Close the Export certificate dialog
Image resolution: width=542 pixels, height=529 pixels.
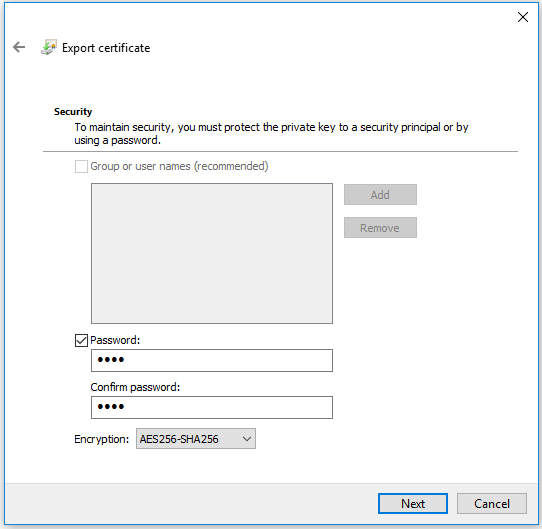523,17
